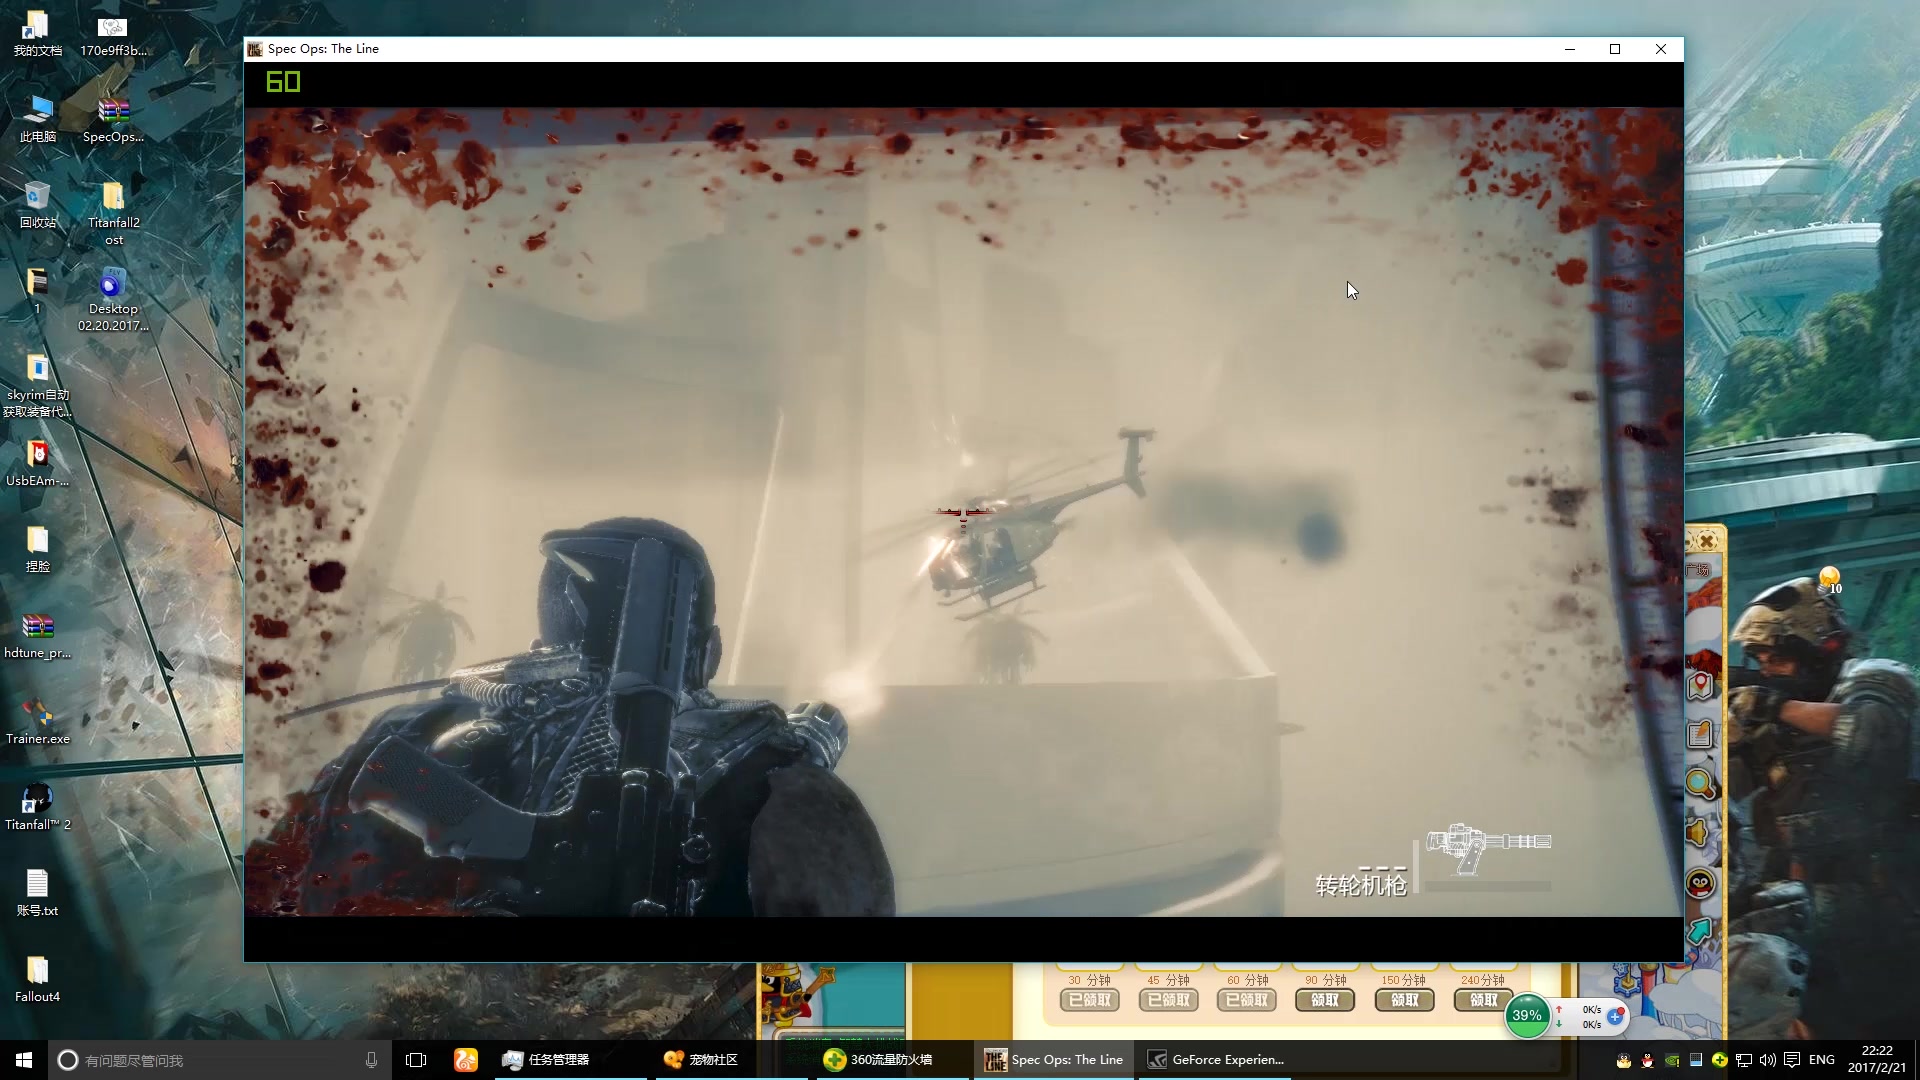This screenshot has height=1080, width=1920.
Task: Claim the 90 分钟 reward with 领取
Action: 1325,1000
